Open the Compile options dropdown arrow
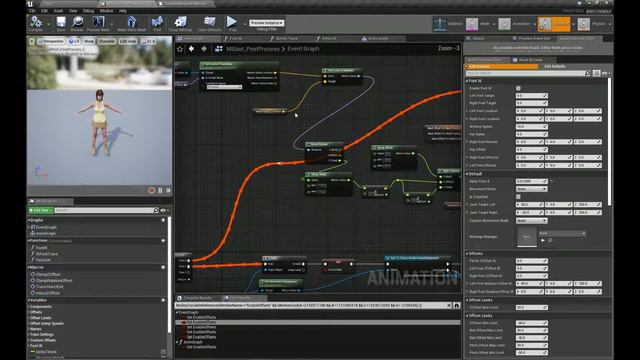Screen dimensions: 640x360 pyautogui.click(x=49, y=24)
